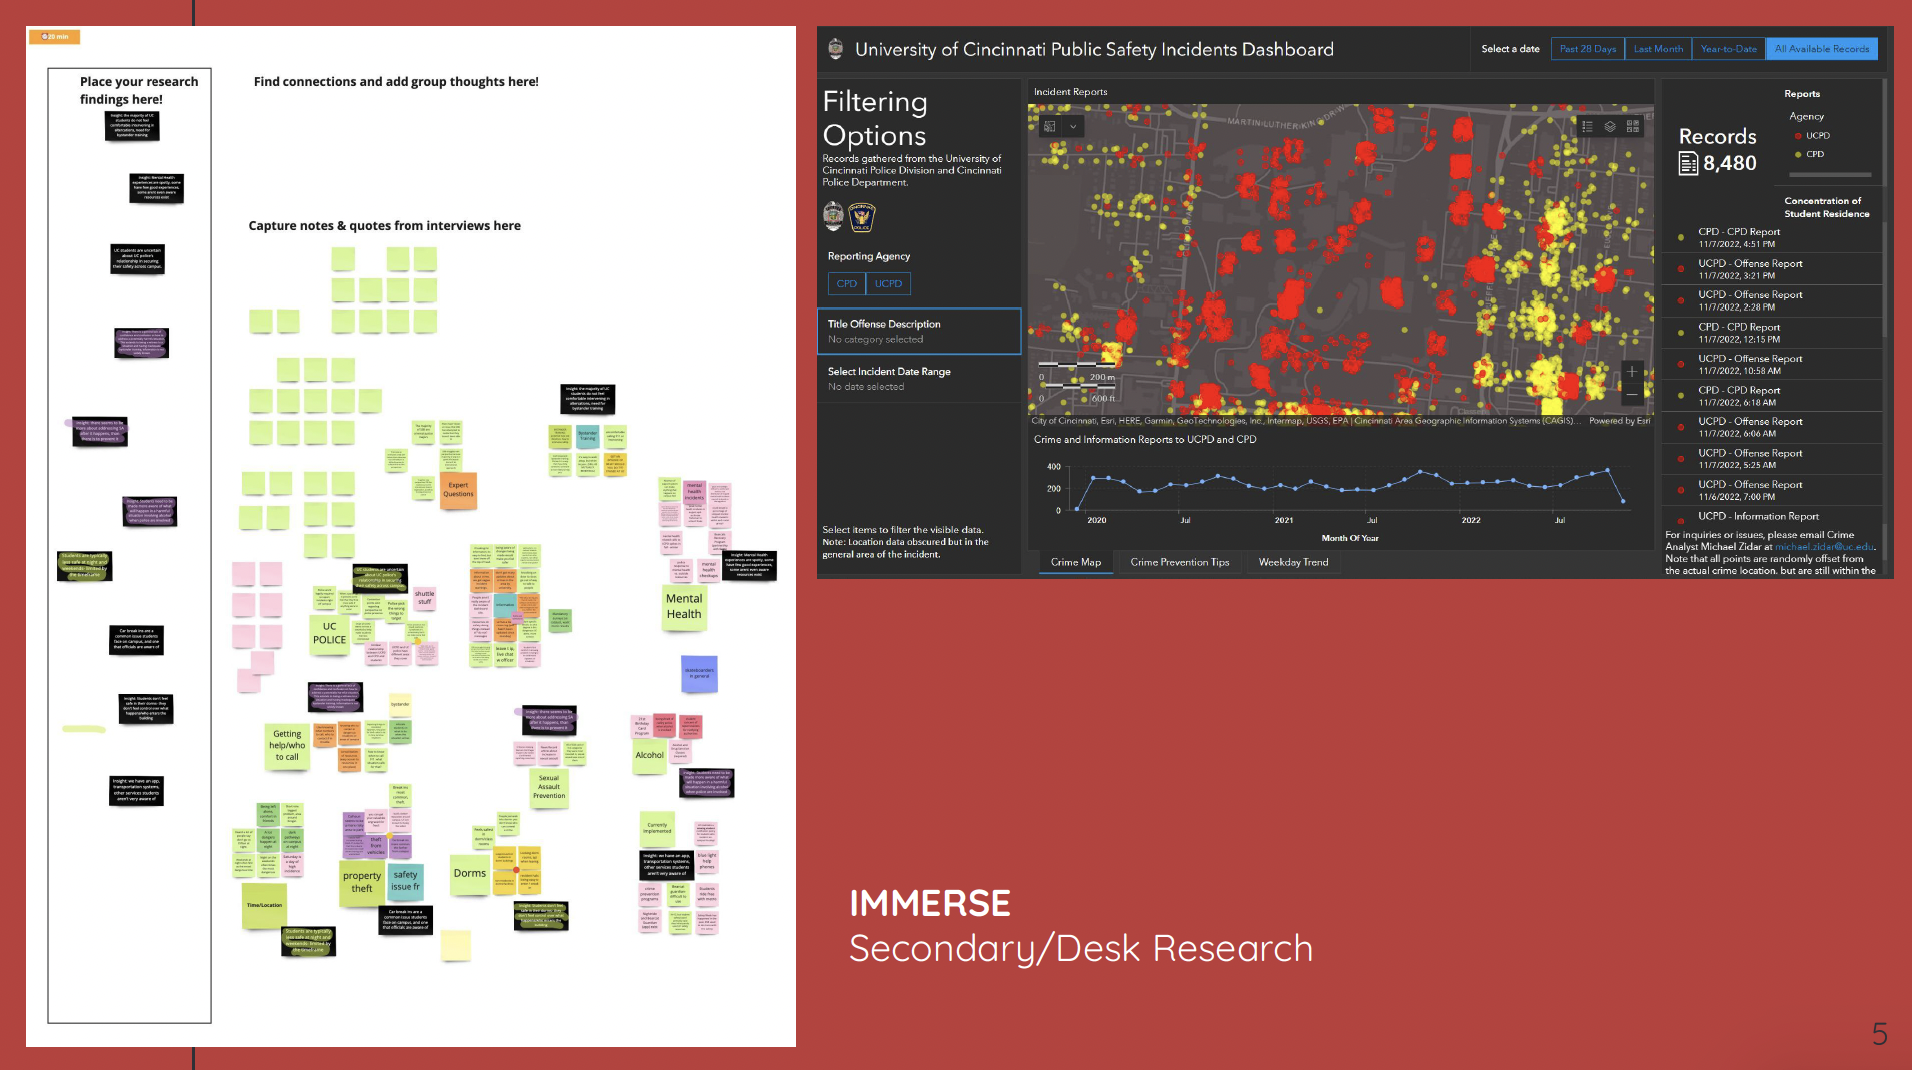Click the Powered by Esri attribution
The height and width of the screenshot is (1070, 1912).
1619,421
